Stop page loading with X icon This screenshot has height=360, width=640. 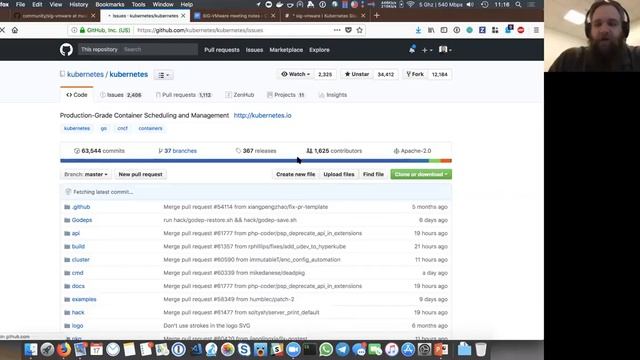[x=2, y=30]
